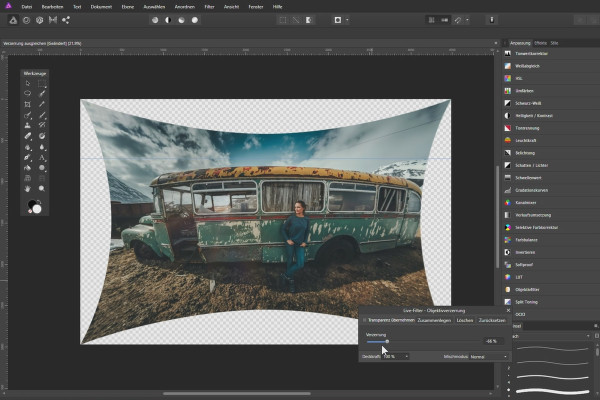The width and height of the screenshot is (600, 400).
Task: Select the Rectangular Marquee tool
Action: click(42, 83)
